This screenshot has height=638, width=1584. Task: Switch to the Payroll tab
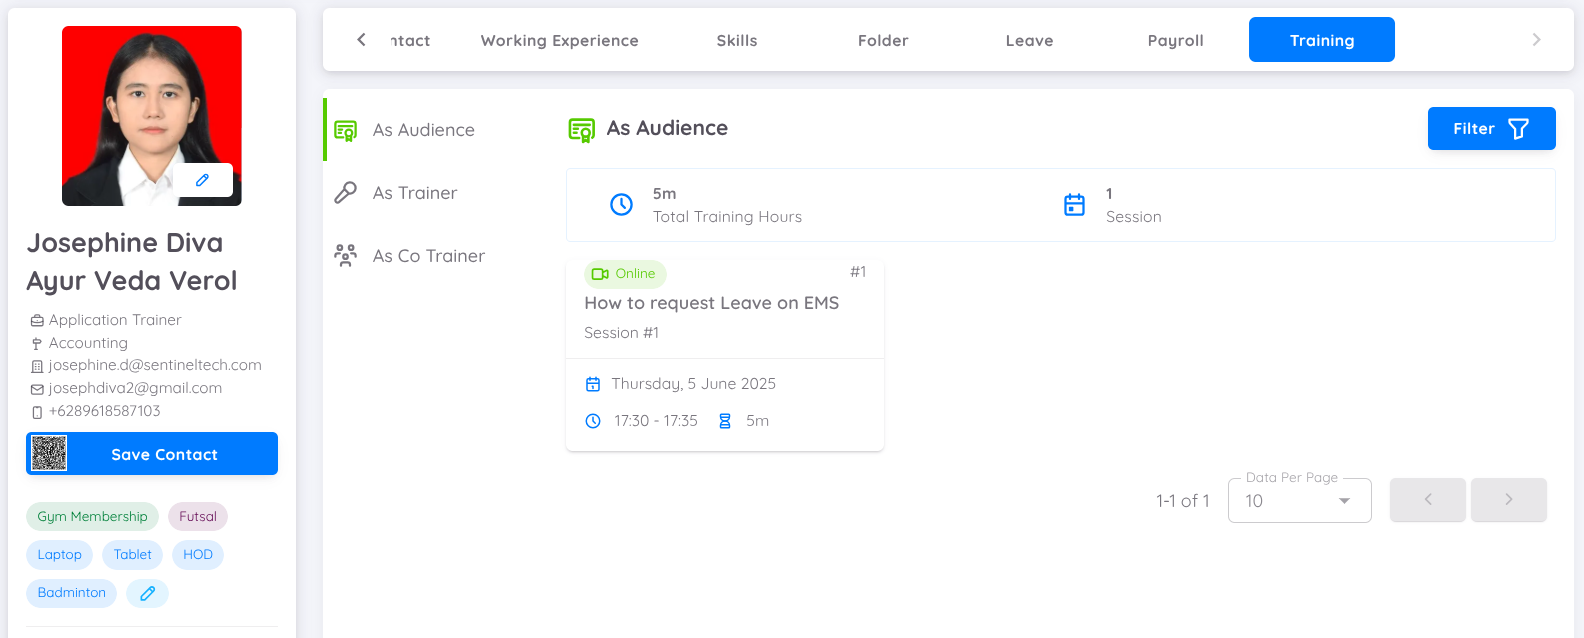click(x=1175, y=41)
